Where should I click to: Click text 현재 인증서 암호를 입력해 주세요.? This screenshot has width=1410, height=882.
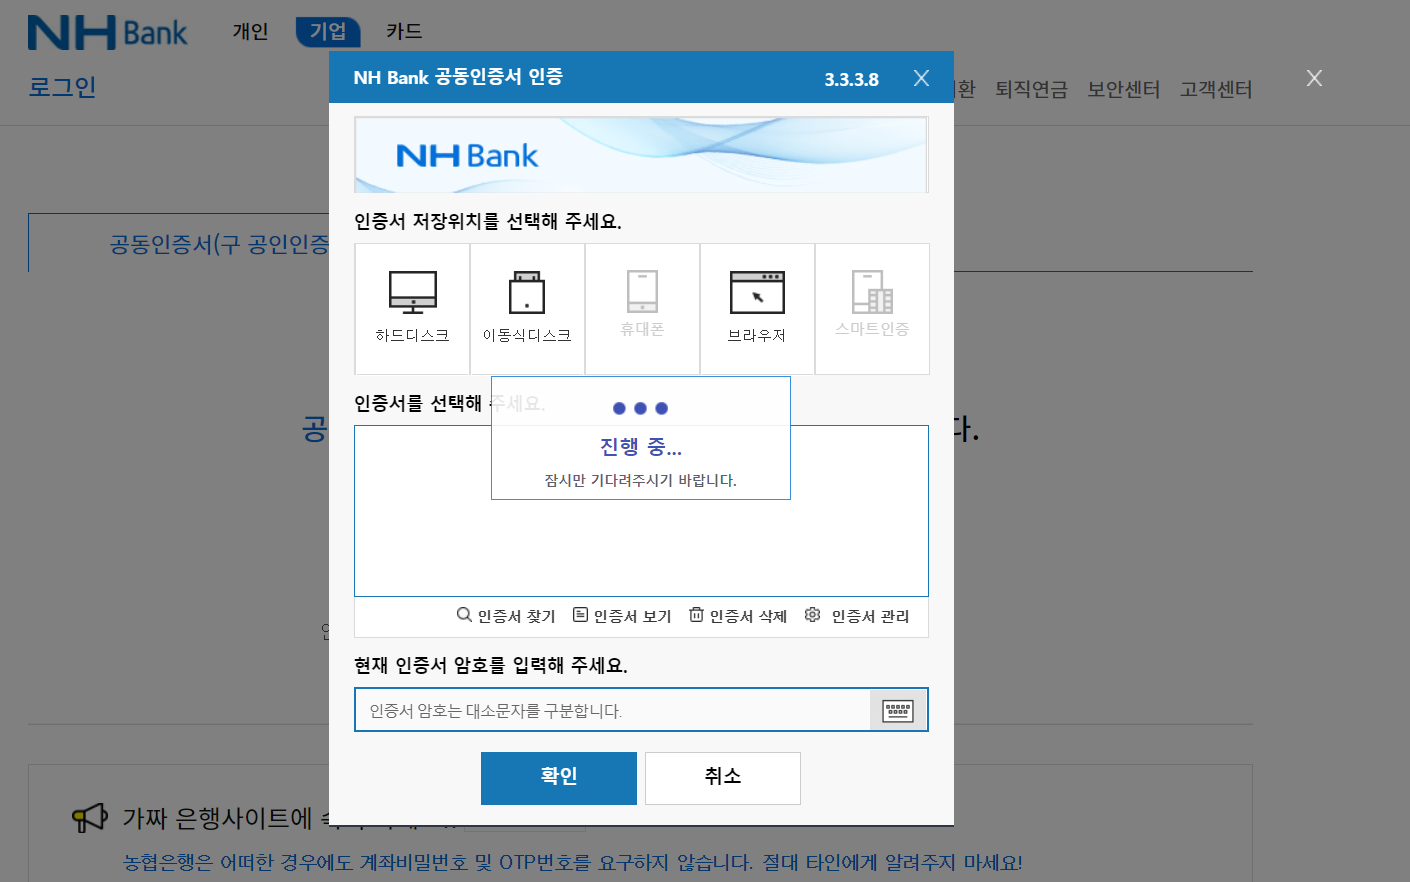[491, 665]
